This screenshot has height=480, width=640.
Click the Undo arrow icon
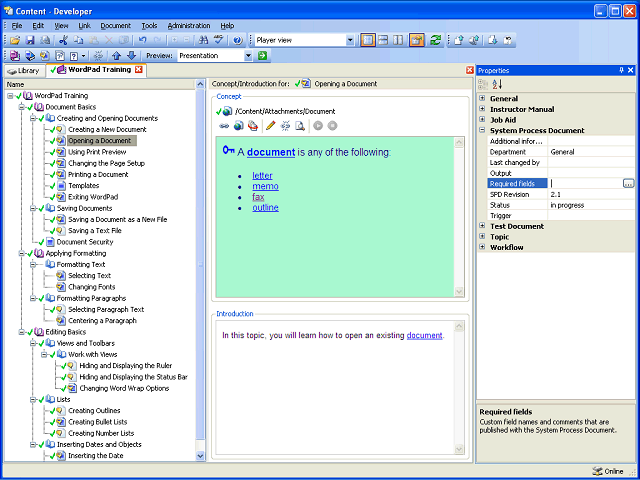coord(142,40)
